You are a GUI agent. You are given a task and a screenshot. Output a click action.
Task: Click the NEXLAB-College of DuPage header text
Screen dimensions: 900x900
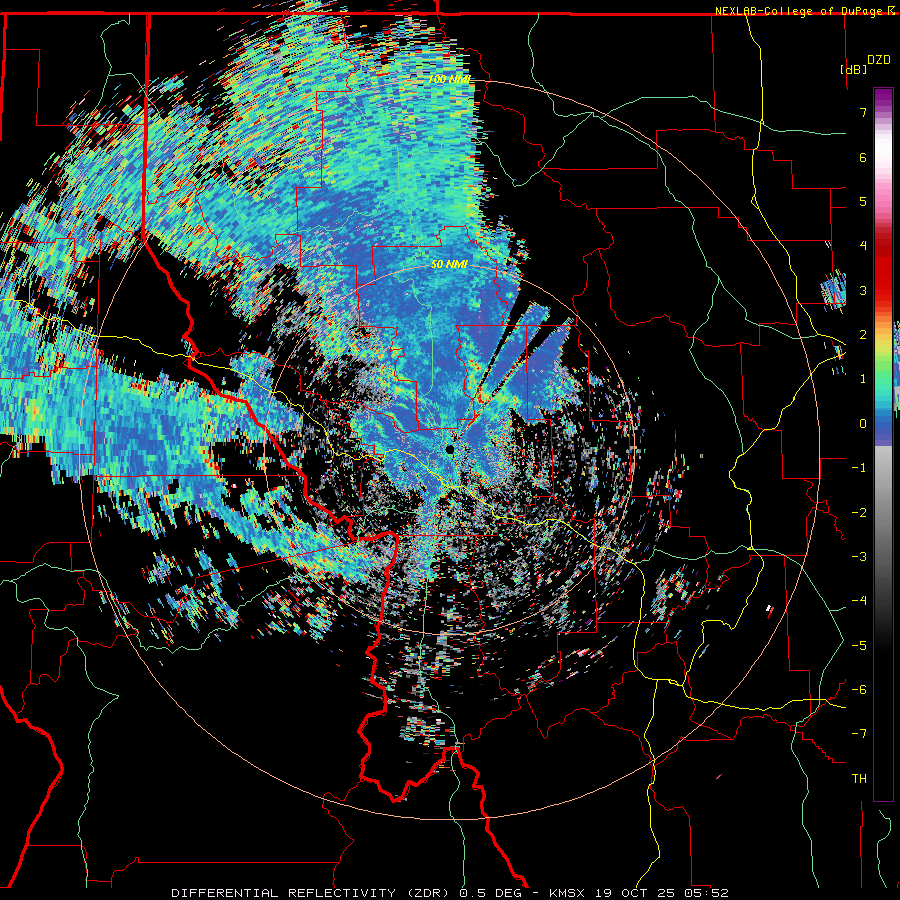click(x=805, y=11)
